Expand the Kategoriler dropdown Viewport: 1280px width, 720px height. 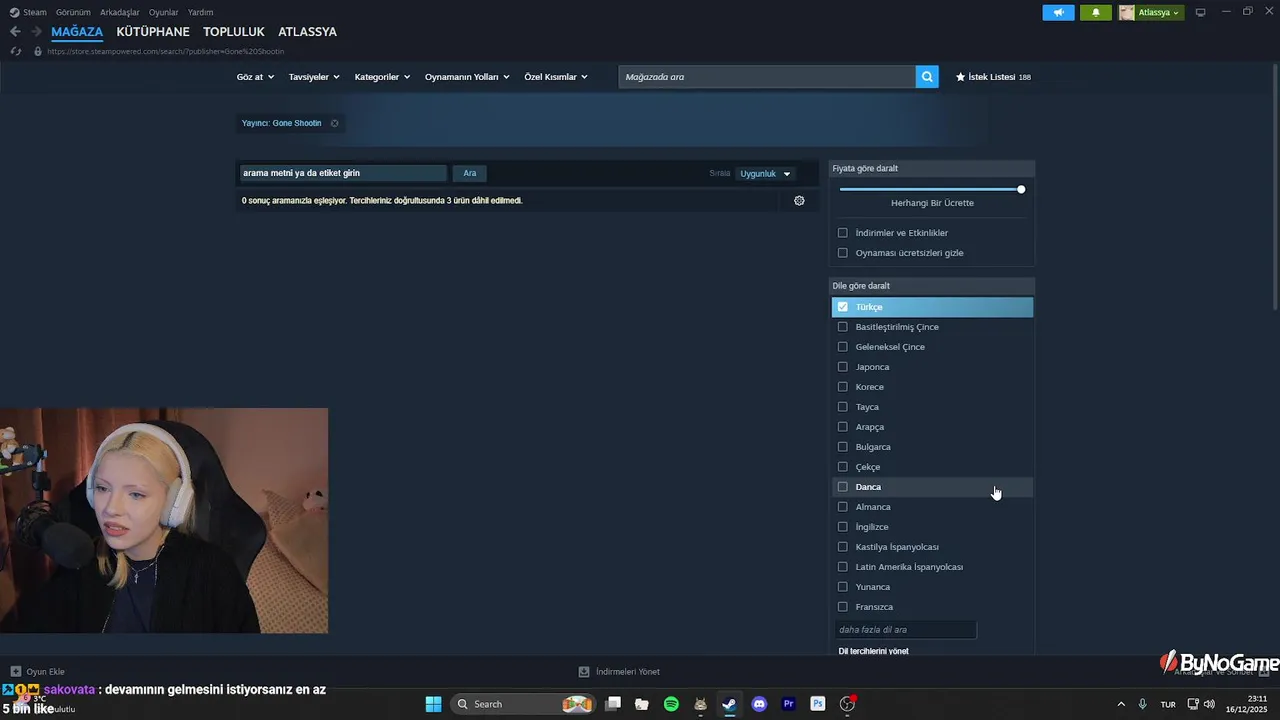382,77
